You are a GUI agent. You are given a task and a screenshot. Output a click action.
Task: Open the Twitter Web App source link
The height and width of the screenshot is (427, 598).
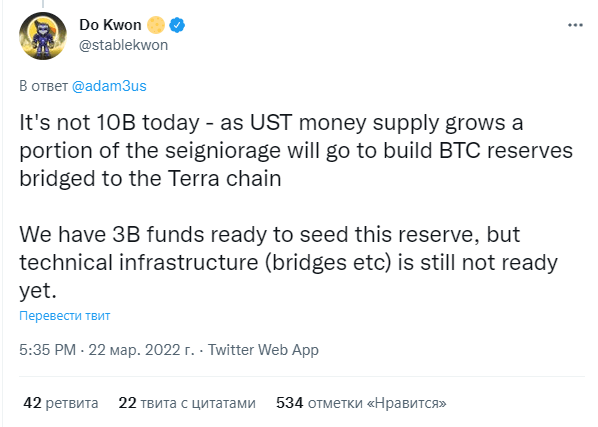(x=263, y=350)
